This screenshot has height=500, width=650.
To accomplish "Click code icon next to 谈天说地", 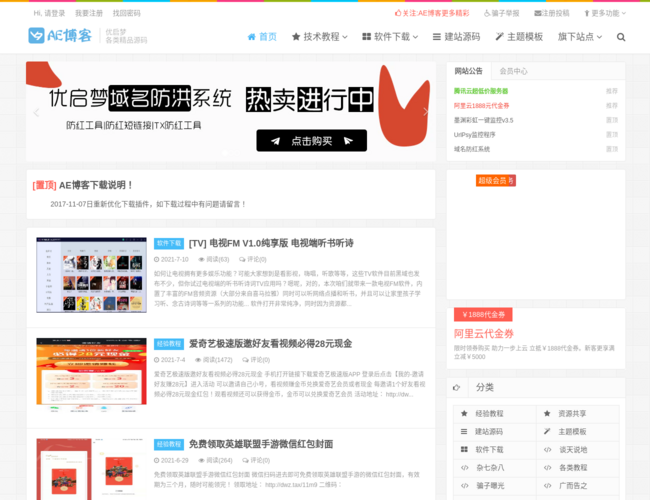I will coord(548,450).
